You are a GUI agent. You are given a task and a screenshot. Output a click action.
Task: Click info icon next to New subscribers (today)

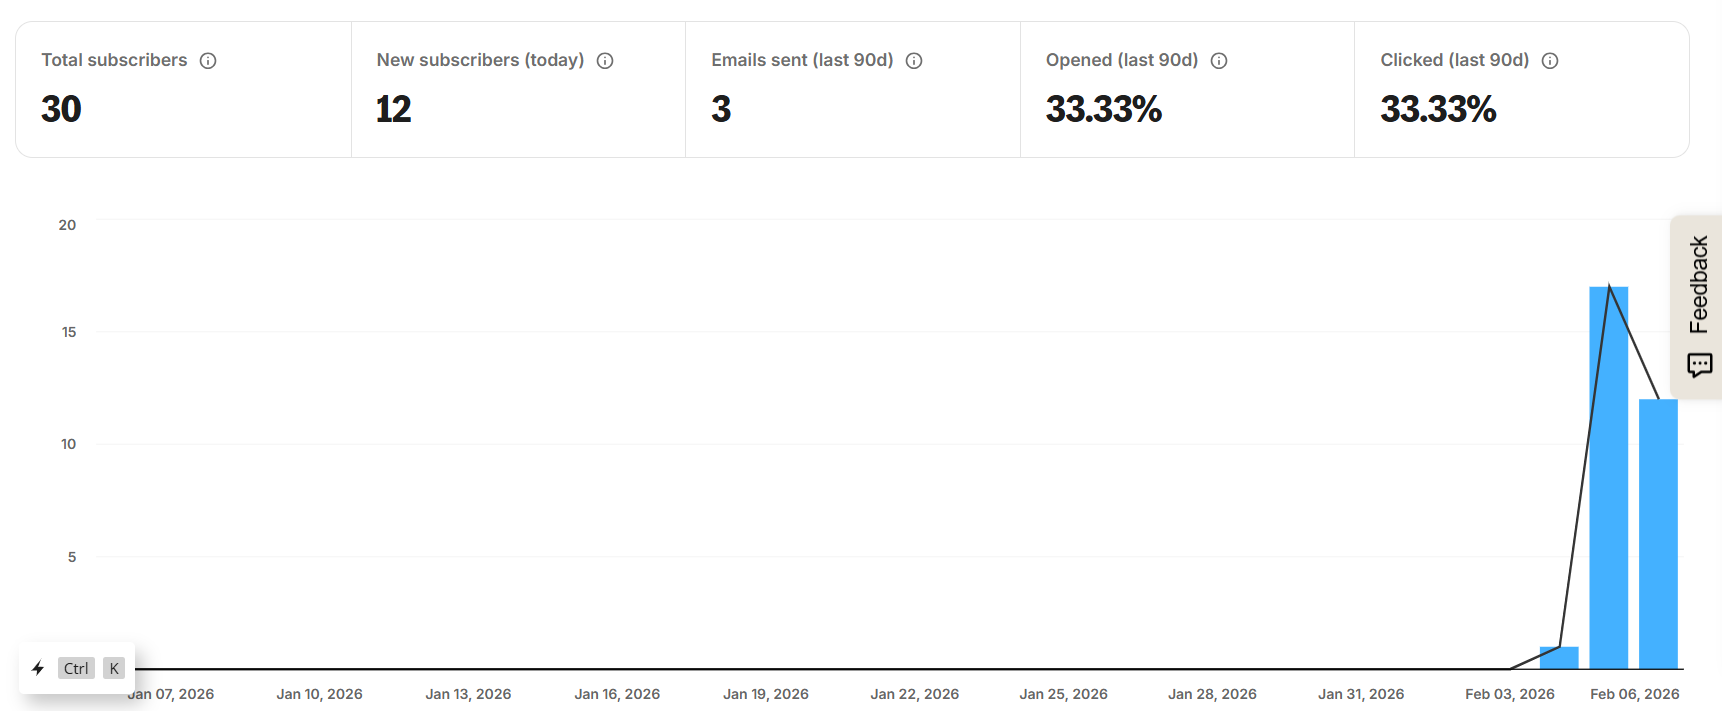605,61
